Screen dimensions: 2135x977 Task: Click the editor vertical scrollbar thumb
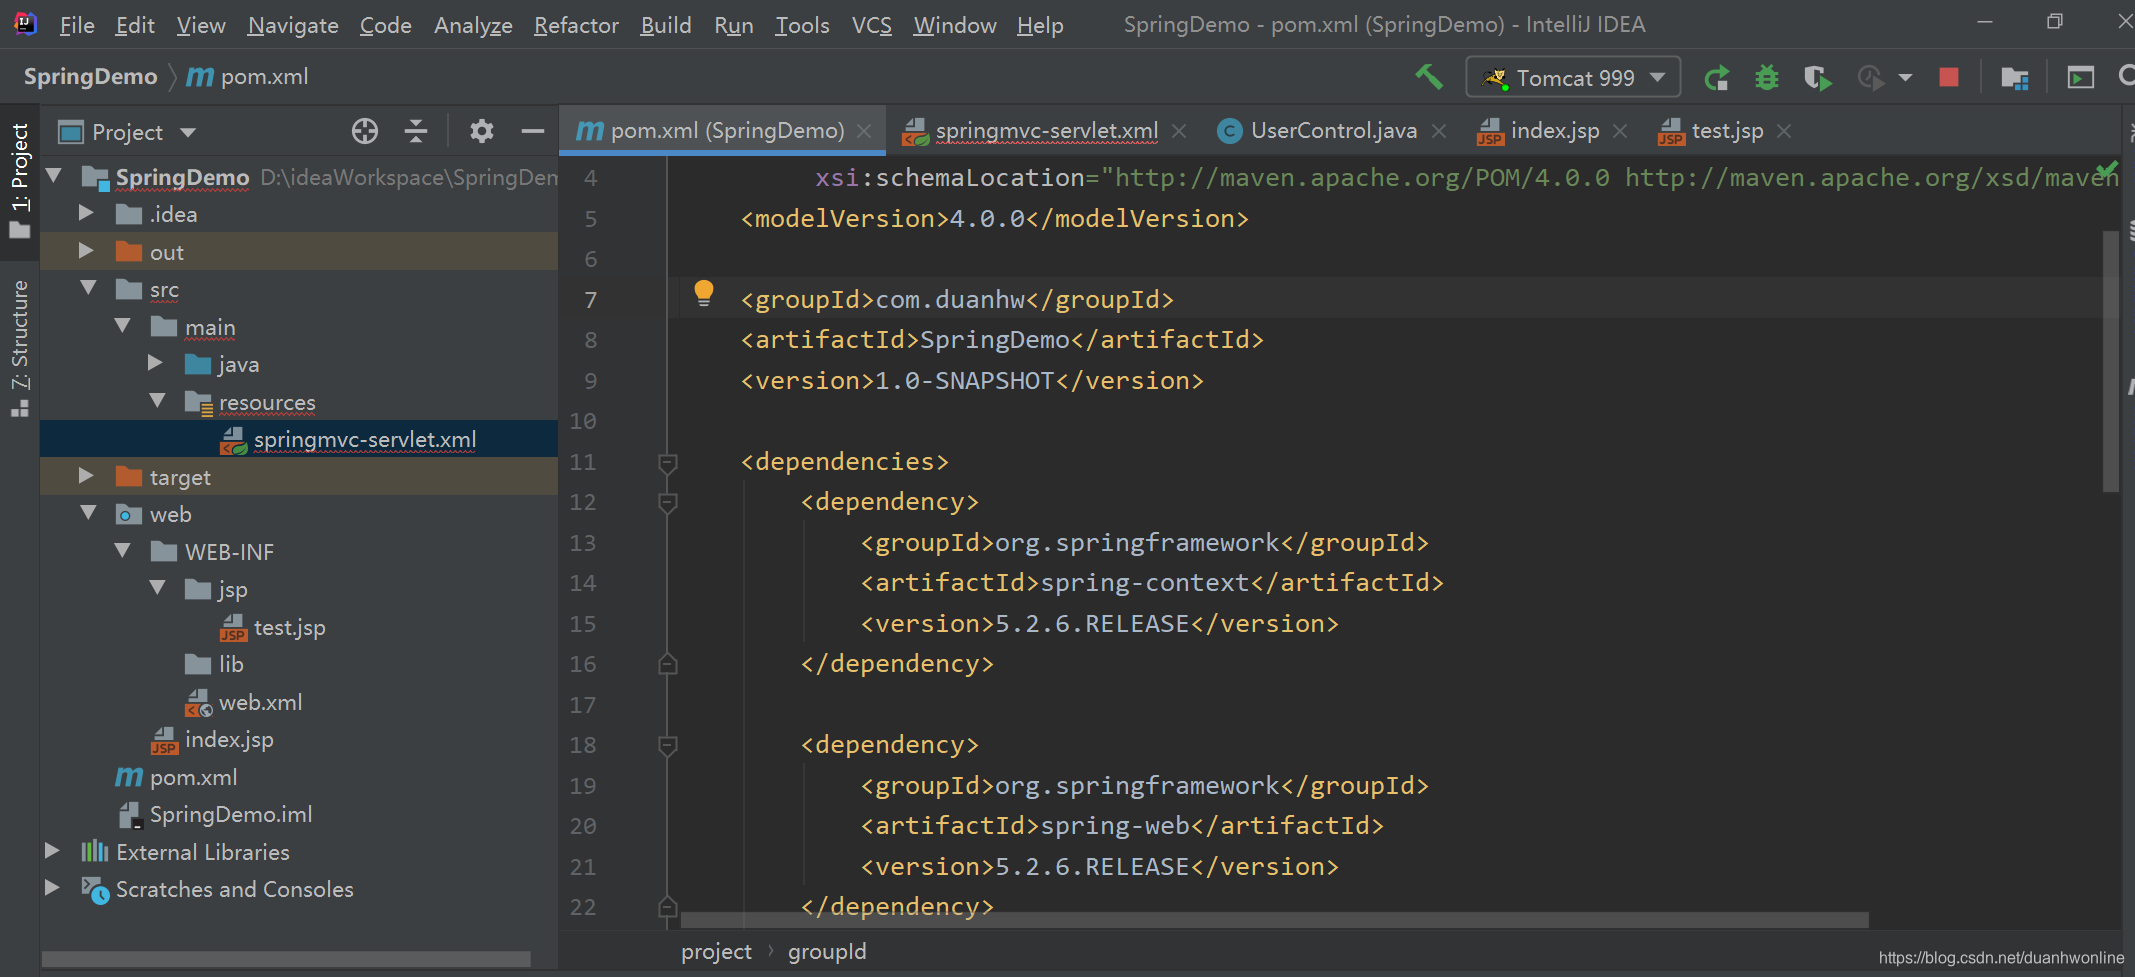2111,360
